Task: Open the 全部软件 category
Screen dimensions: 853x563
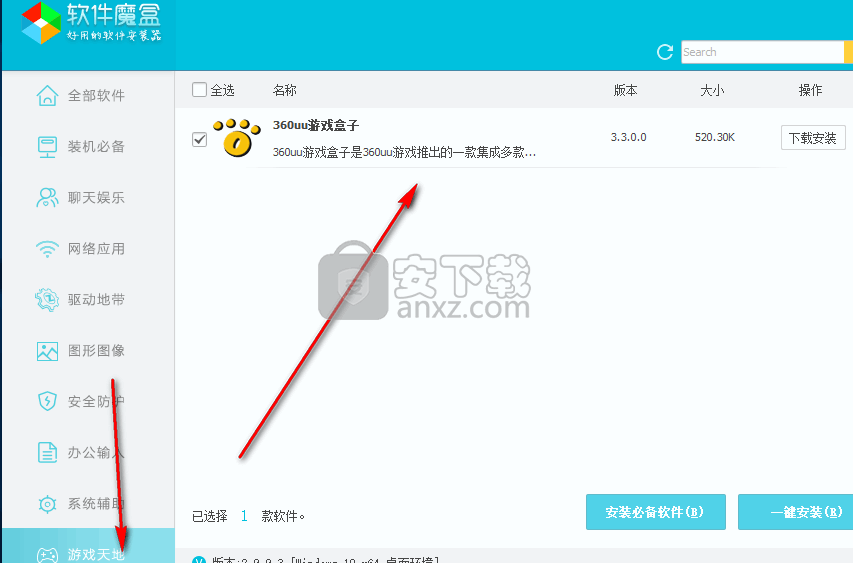Action: click(88, 96)
